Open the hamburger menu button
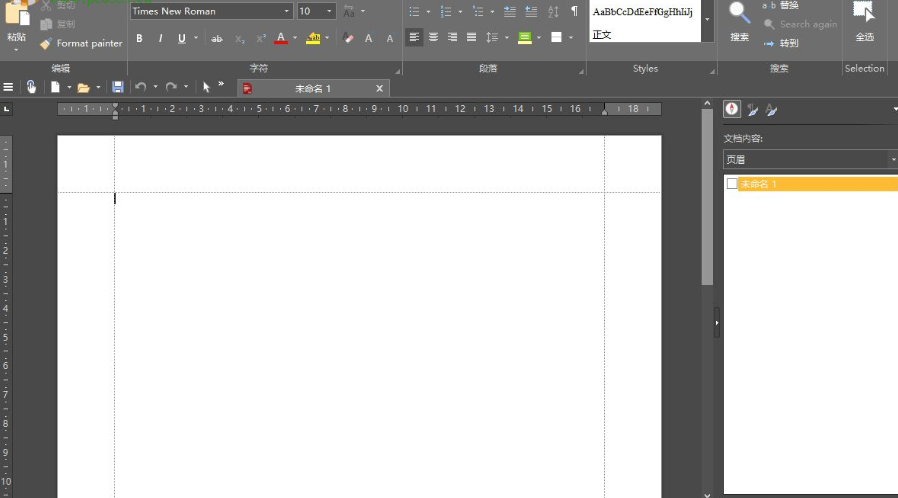Screen dimensions: 898x498 (9, 88)
